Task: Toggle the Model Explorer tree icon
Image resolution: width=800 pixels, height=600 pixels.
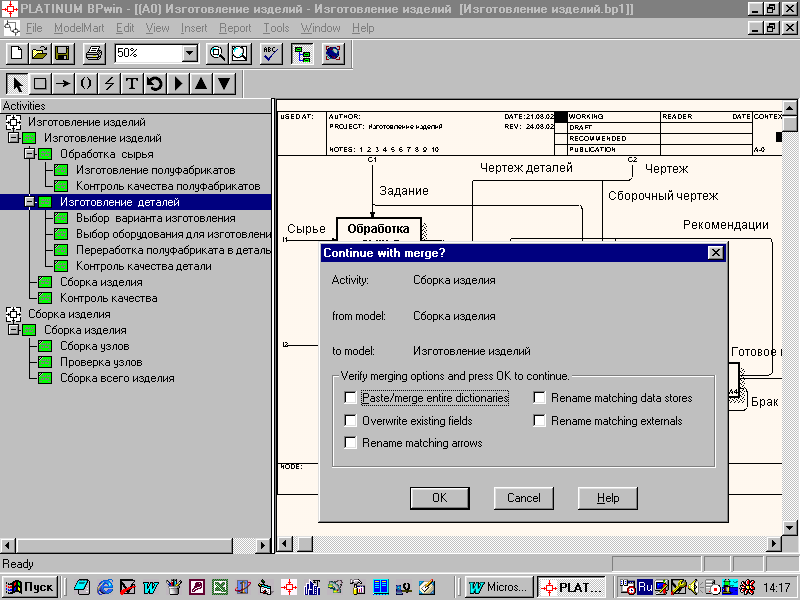Action: 302,54
